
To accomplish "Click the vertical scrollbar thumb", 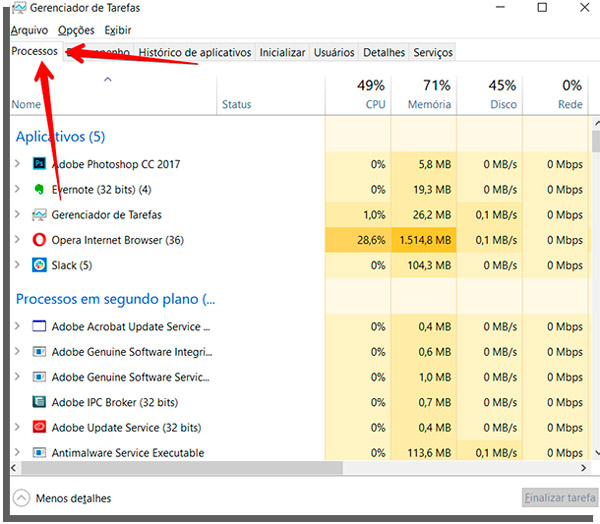I will [x=596, y=141].
